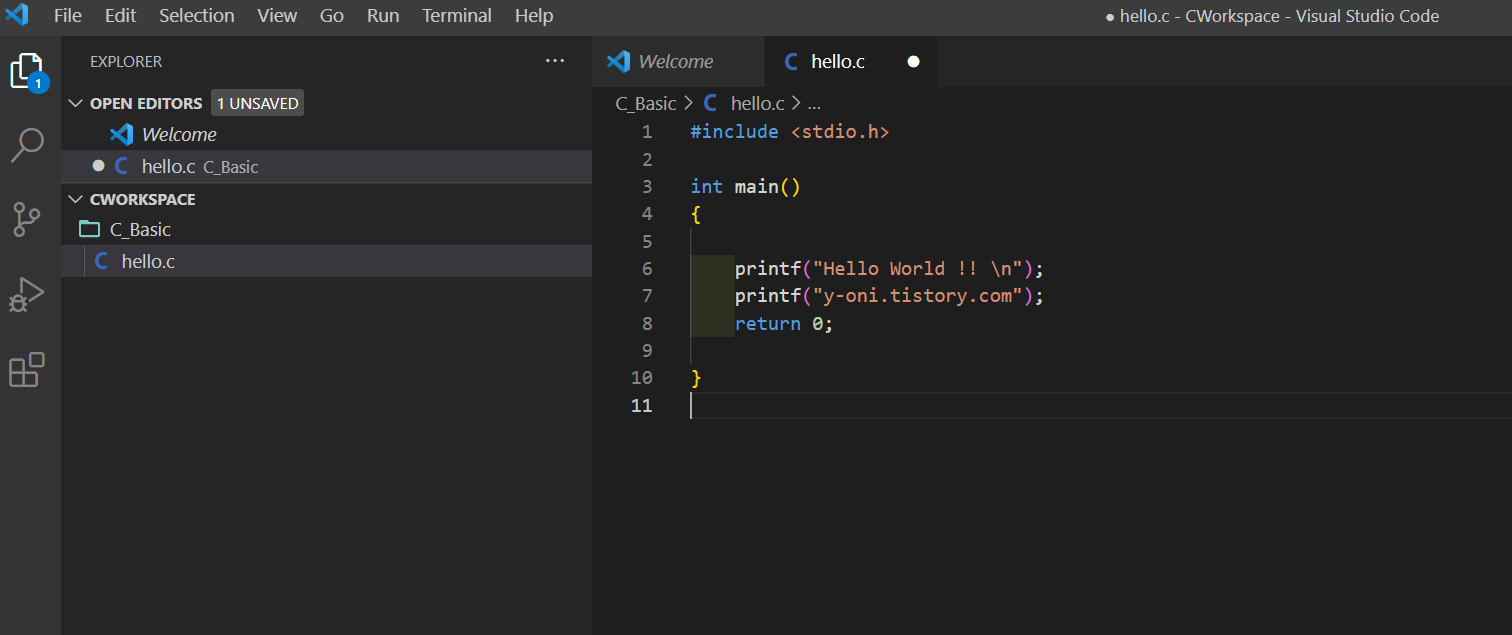Open the Terminal menu

click(457, 16)
